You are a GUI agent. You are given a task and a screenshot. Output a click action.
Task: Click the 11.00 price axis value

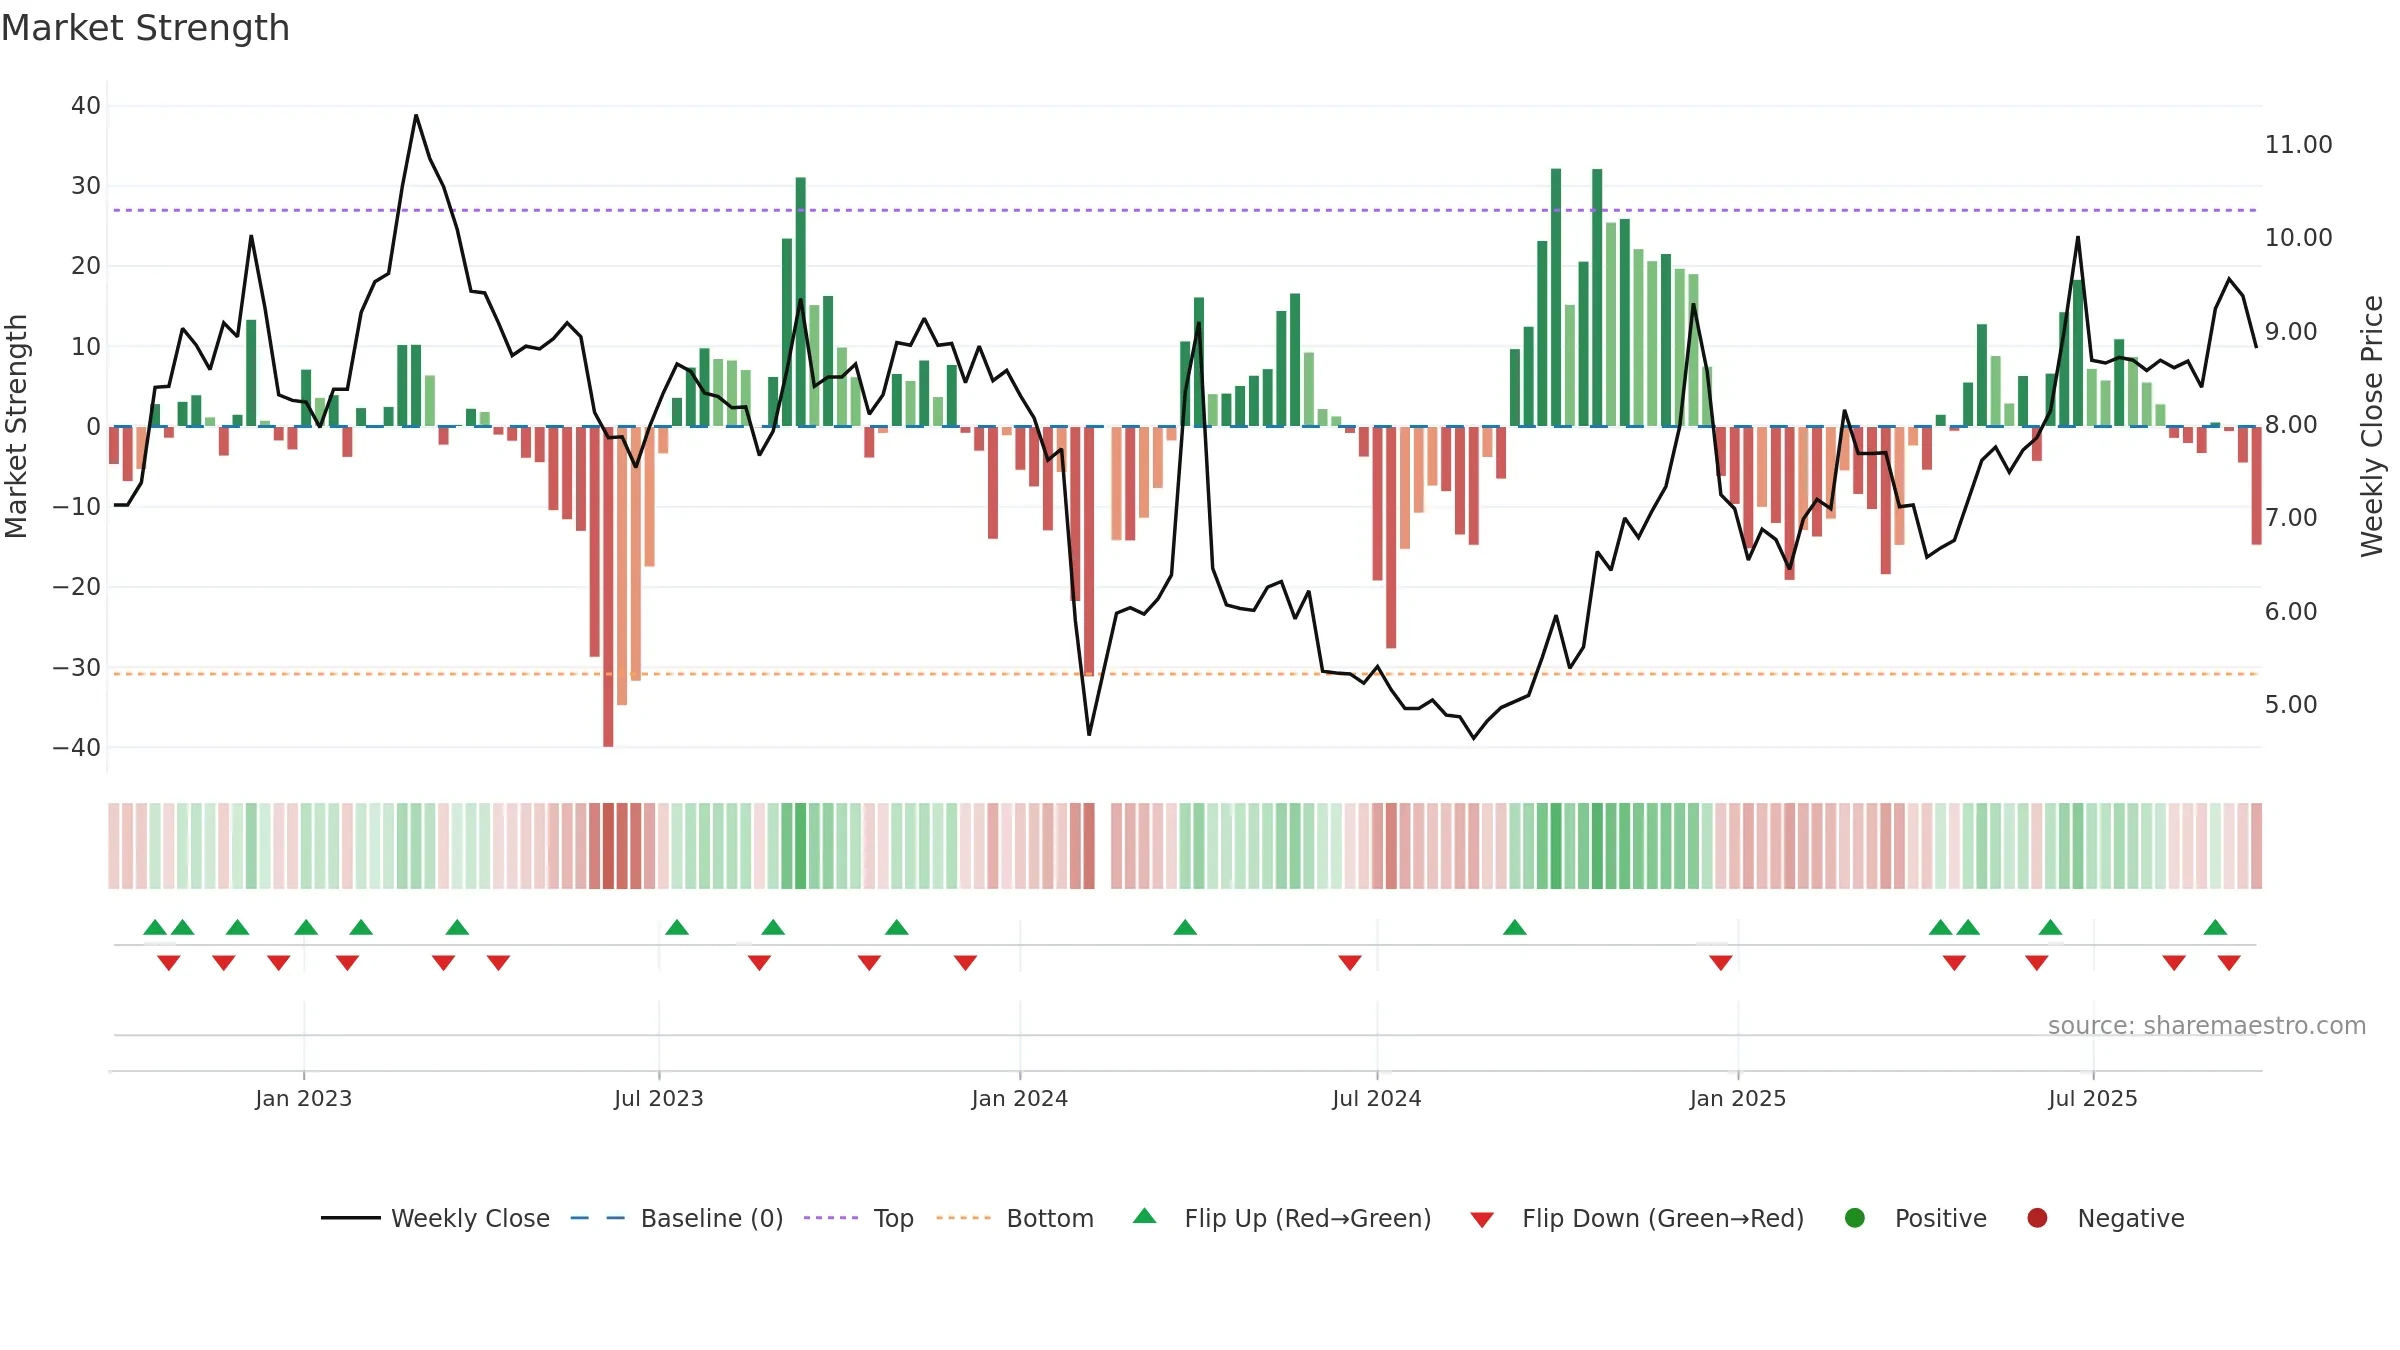pyautogui.click(x=2298, y=145)
